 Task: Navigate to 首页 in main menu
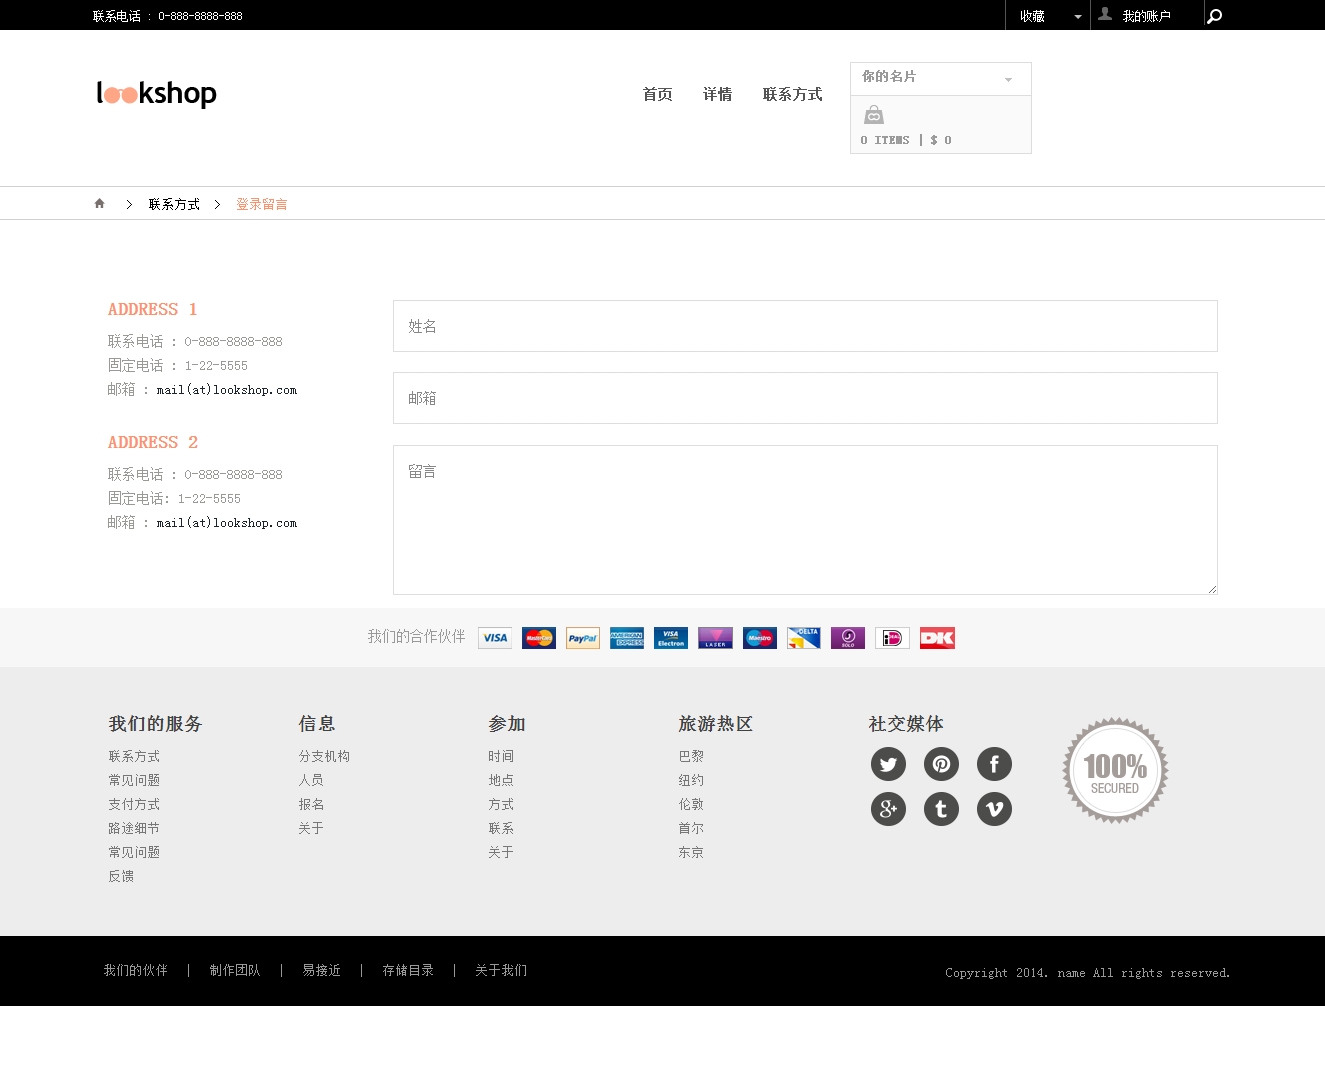(x=657, y=94)
